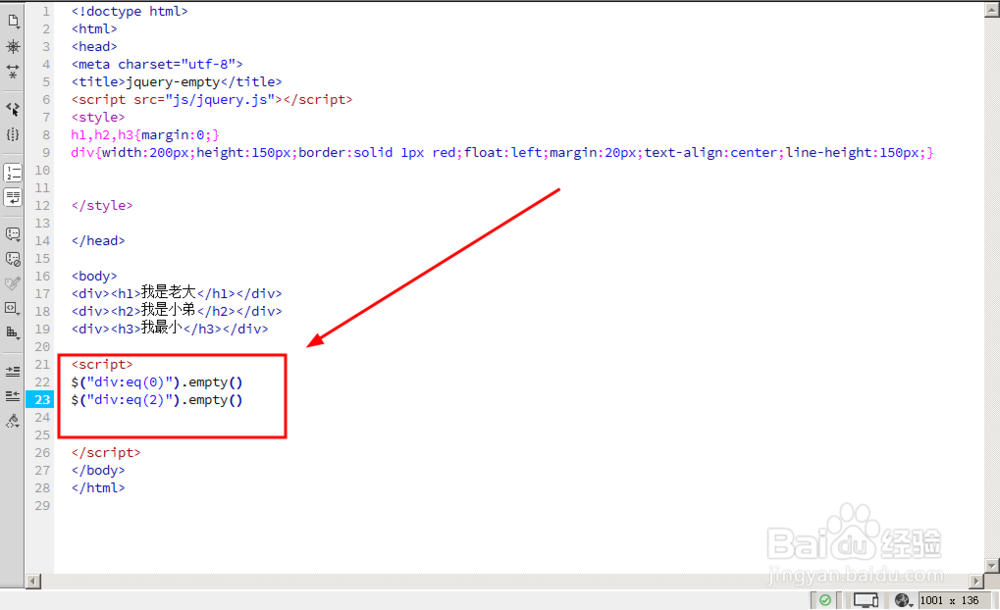Click the <title>jquery-empty</title> line
The width and height of the screenshot is (1000, 610).
click(x=177, y=82)
